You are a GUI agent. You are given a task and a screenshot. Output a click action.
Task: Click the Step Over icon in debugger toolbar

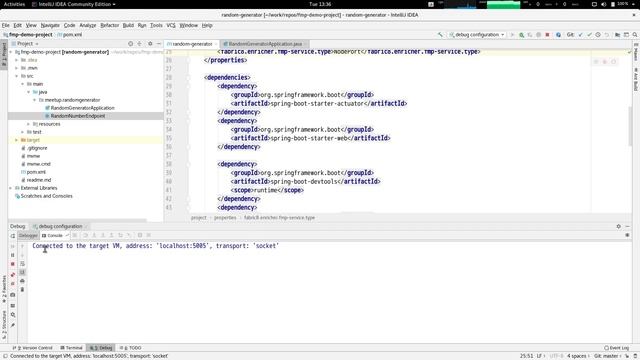tap(85, 236)
